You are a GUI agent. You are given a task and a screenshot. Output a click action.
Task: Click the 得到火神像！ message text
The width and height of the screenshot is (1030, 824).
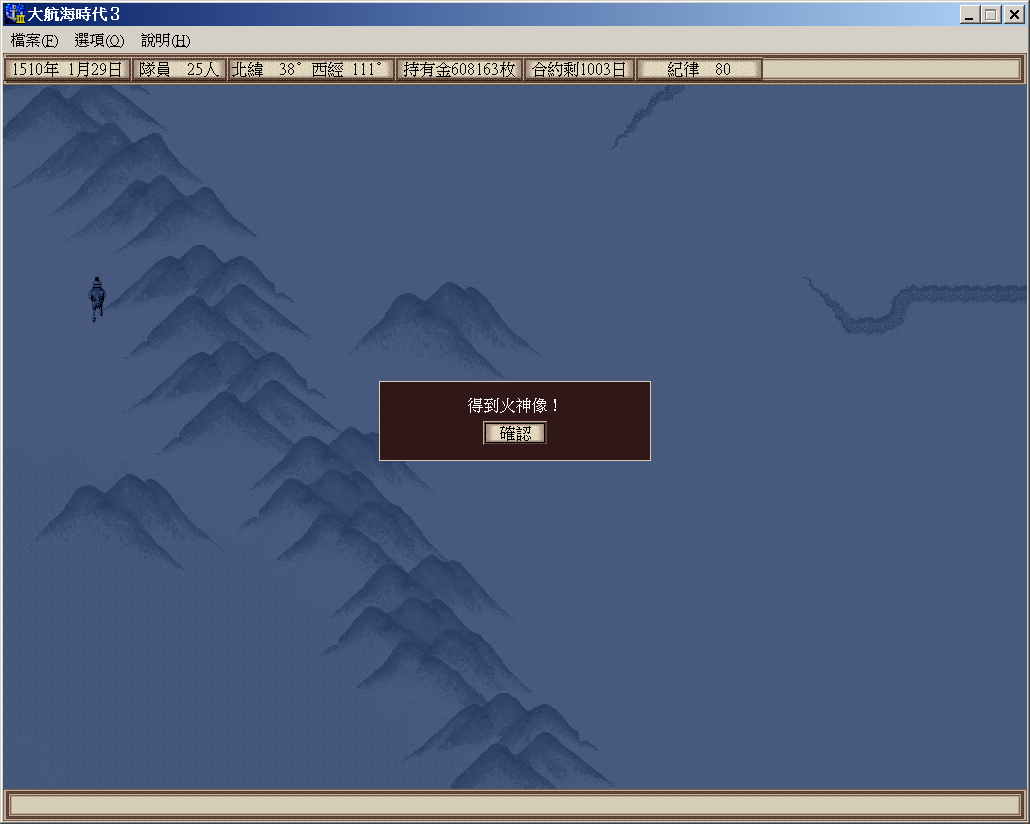click(x=514, y=406)
